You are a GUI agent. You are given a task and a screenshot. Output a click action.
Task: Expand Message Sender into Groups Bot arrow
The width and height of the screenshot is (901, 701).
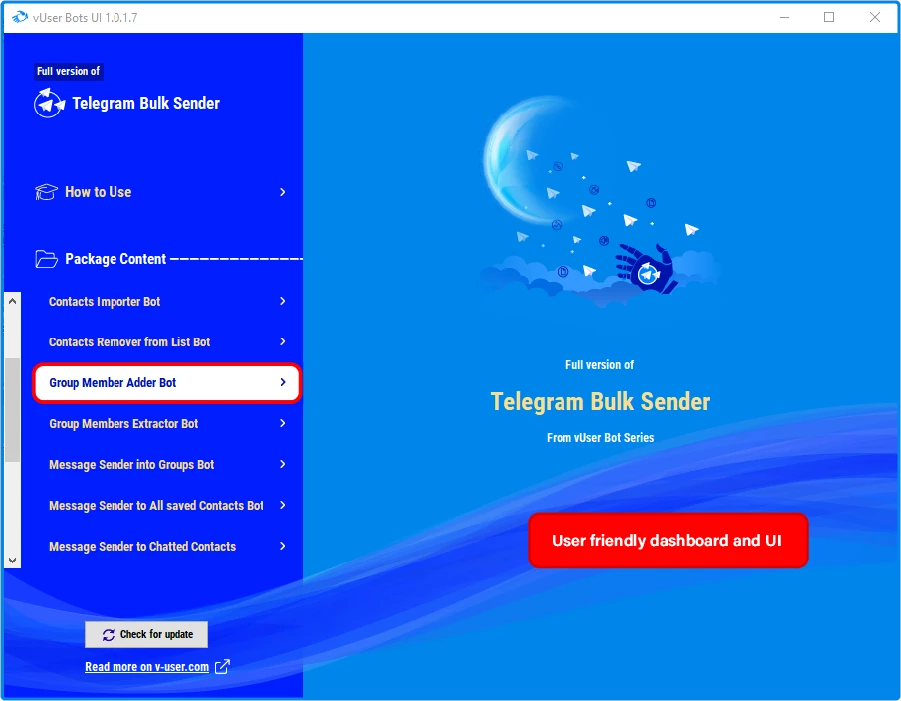tap(283, 464)
